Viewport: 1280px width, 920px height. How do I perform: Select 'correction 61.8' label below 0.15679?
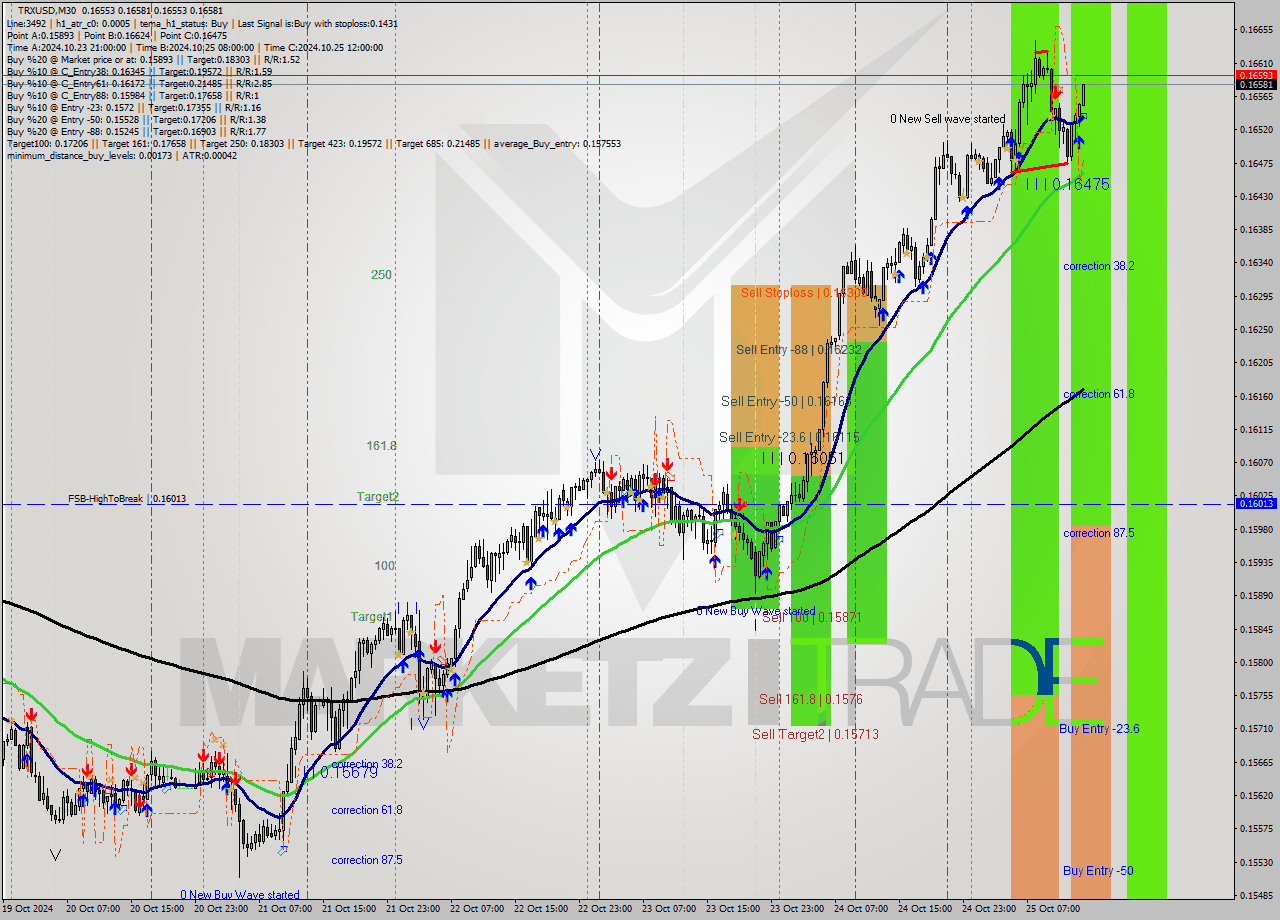367,810
